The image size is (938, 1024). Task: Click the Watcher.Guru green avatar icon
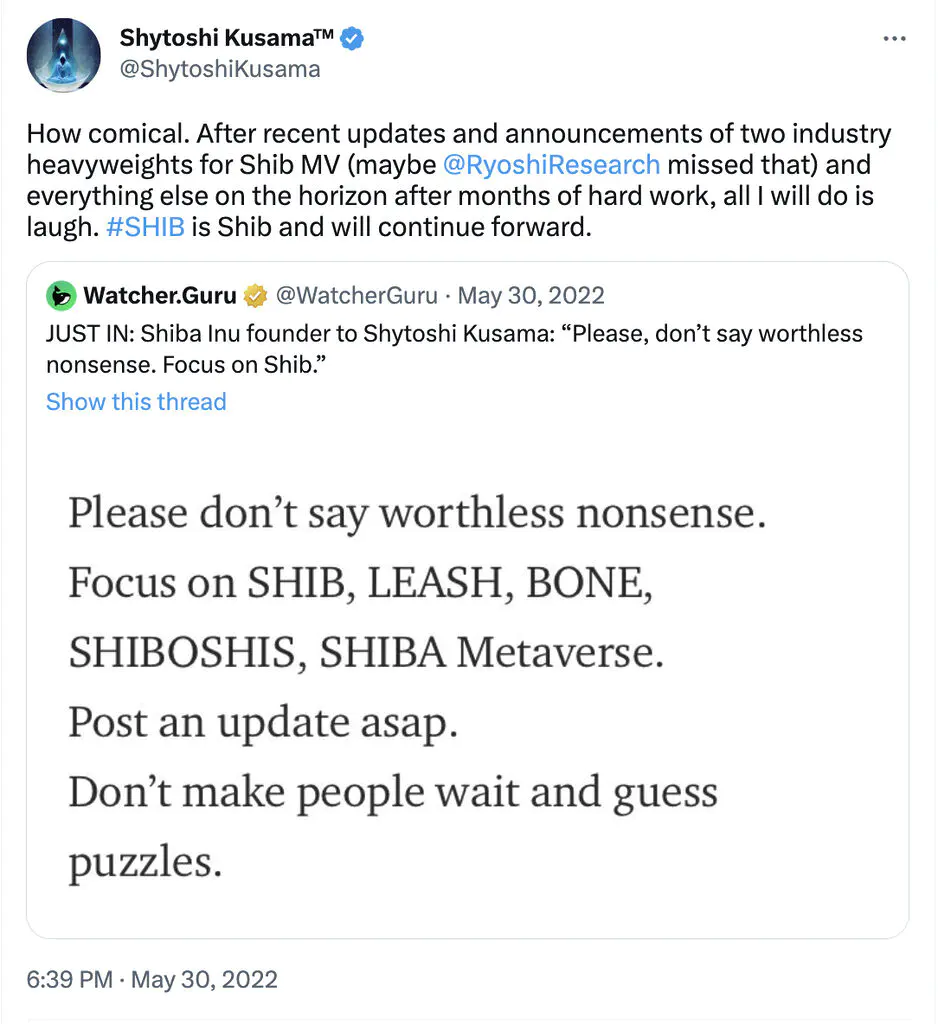[x=61, y=296]
